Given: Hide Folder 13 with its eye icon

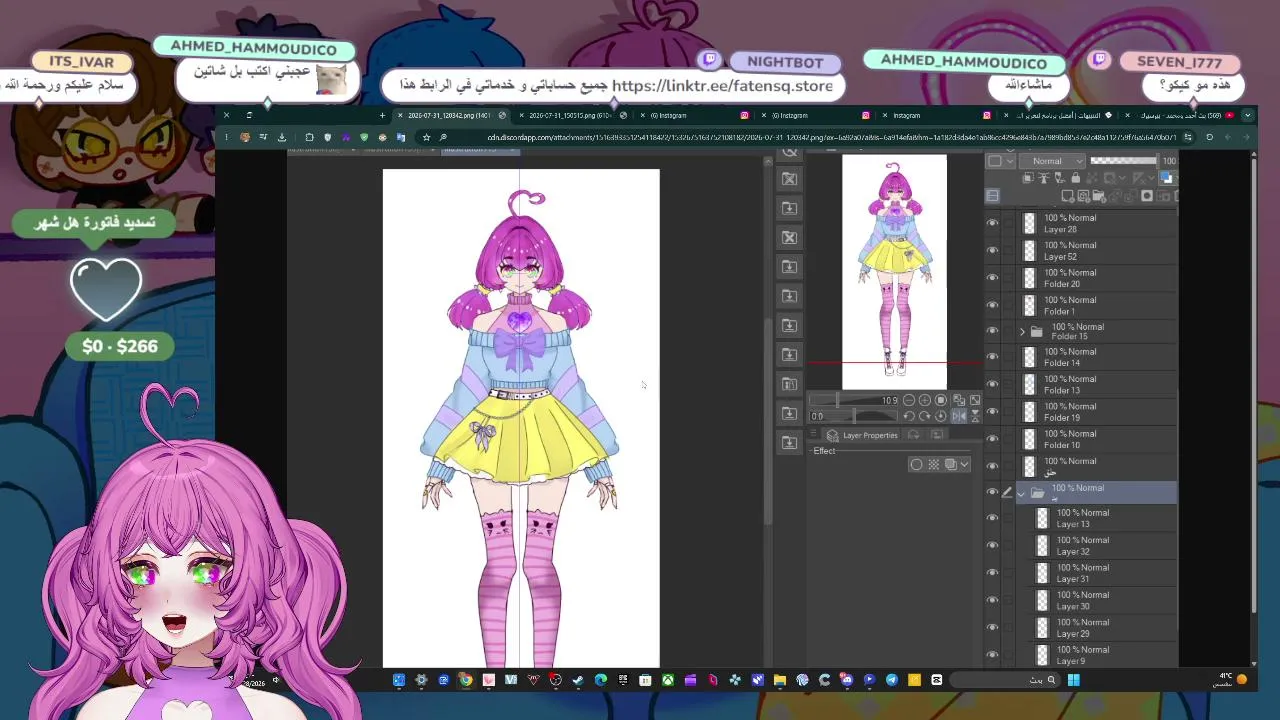Looking at the screenshot, I should coord(992,385).
